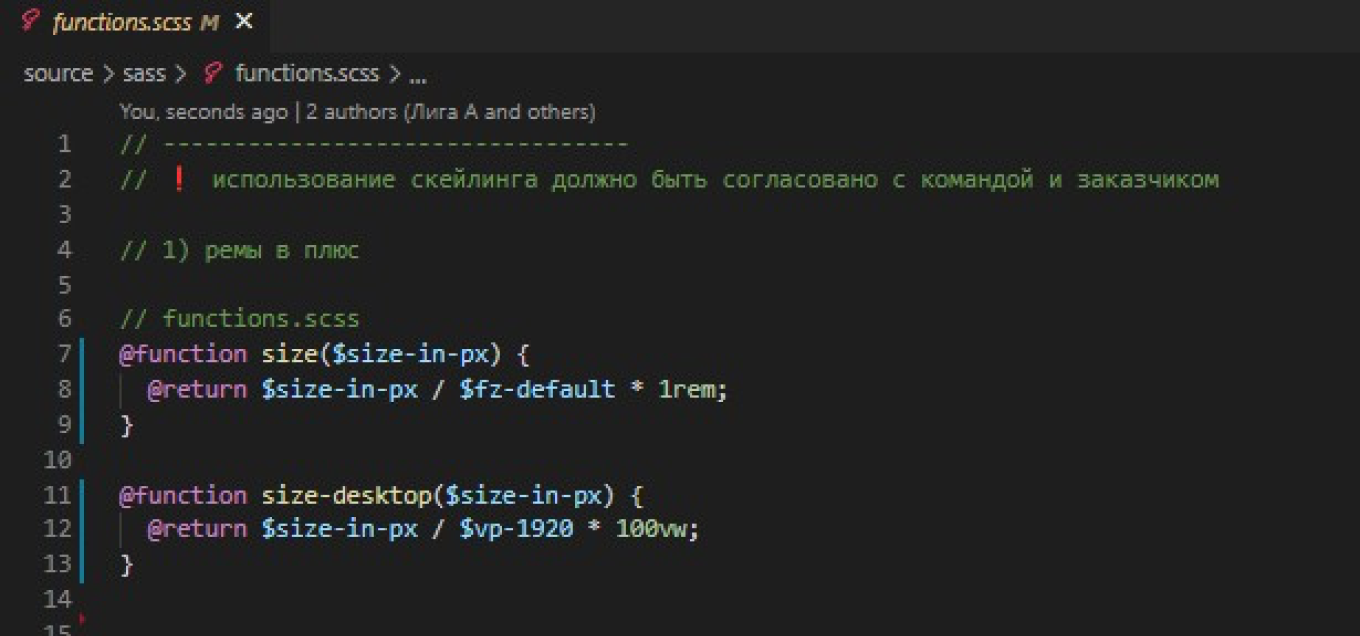Click line number 2 in the gutter
1360x636 pixels.
pos(65,180)
